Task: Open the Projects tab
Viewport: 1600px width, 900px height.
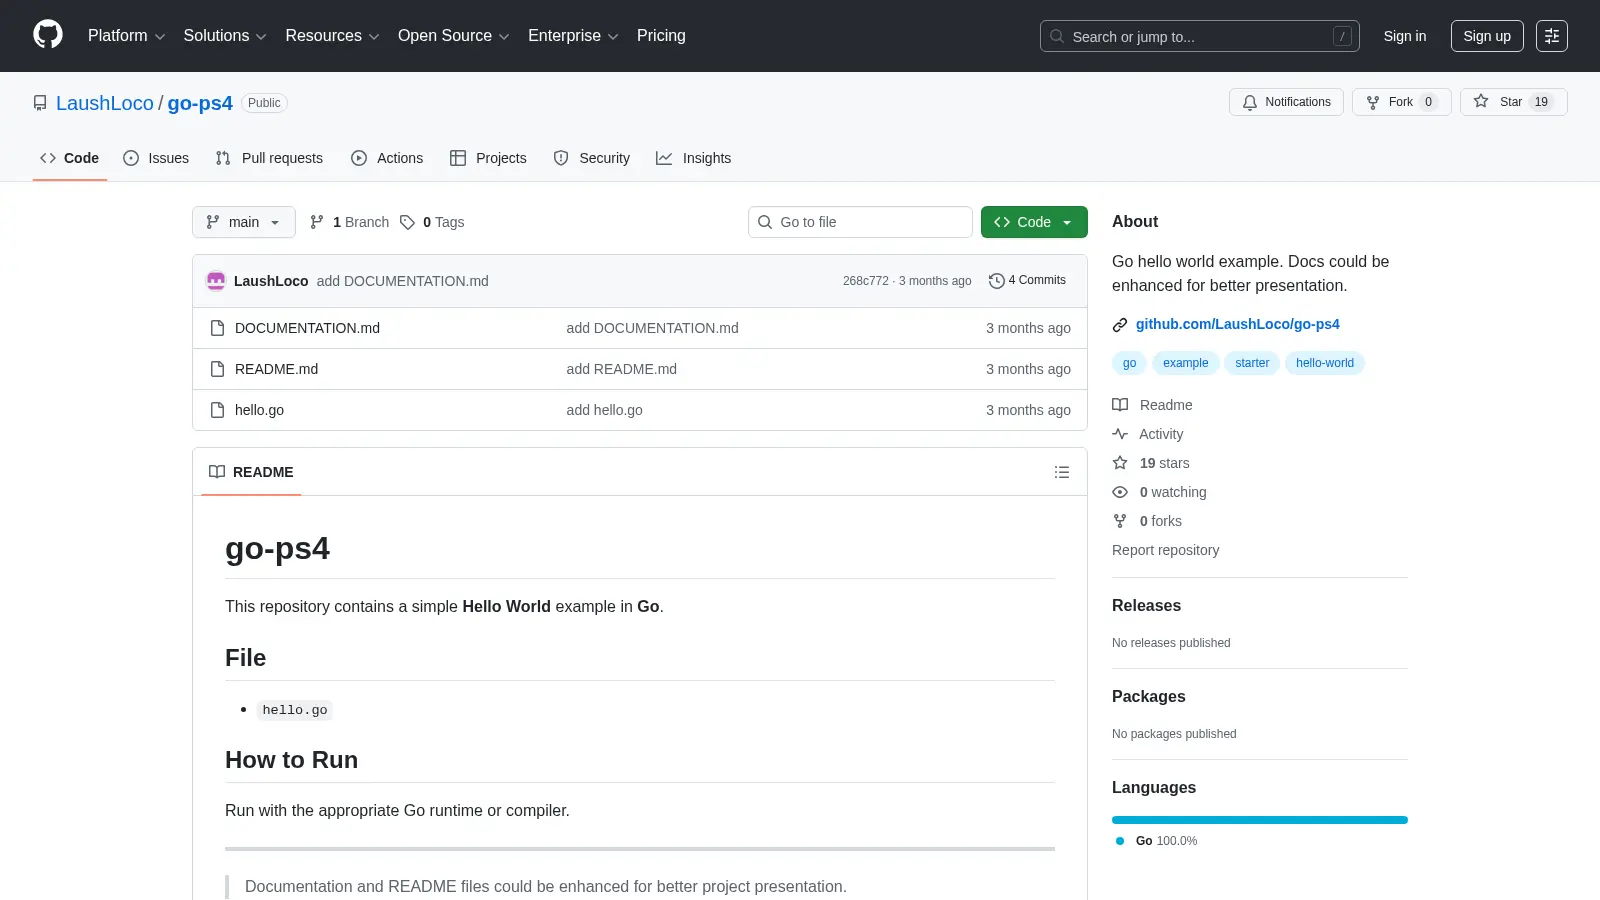Action: click(x=488, y=158)
